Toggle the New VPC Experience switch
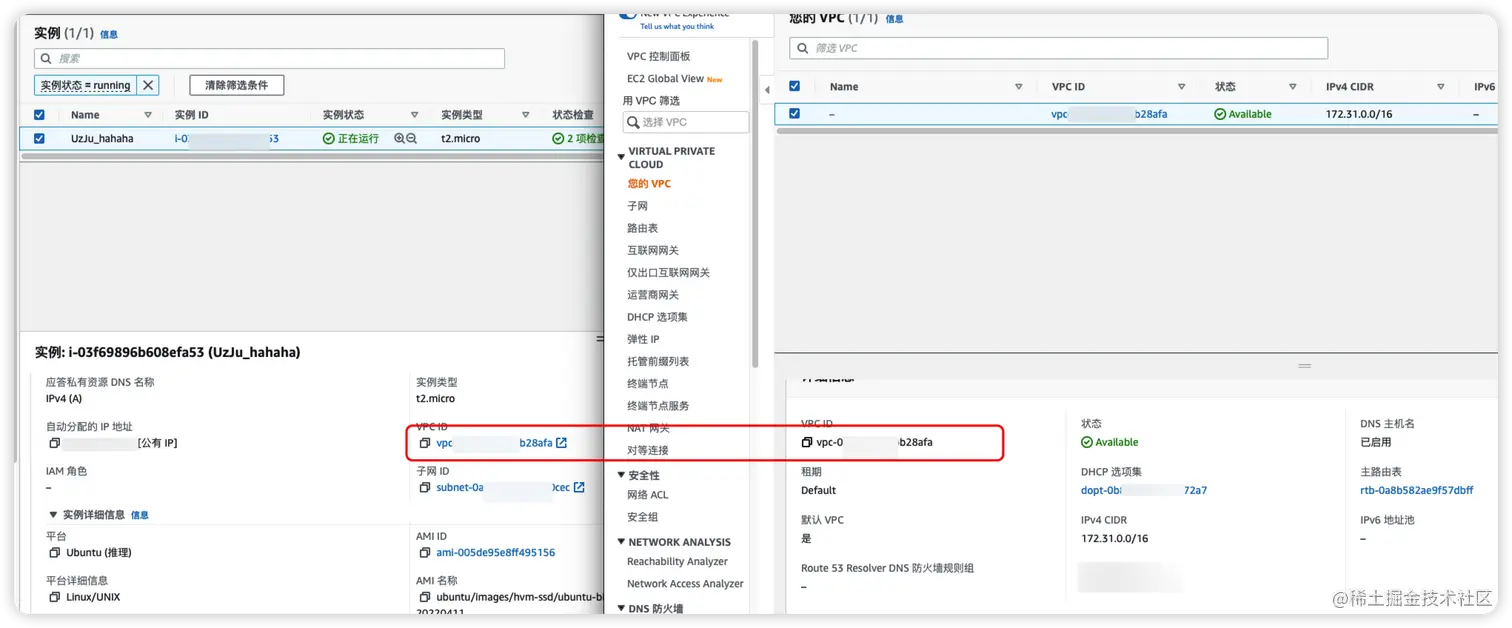Screen dimensions: 1512x628 tap(628, 15)
